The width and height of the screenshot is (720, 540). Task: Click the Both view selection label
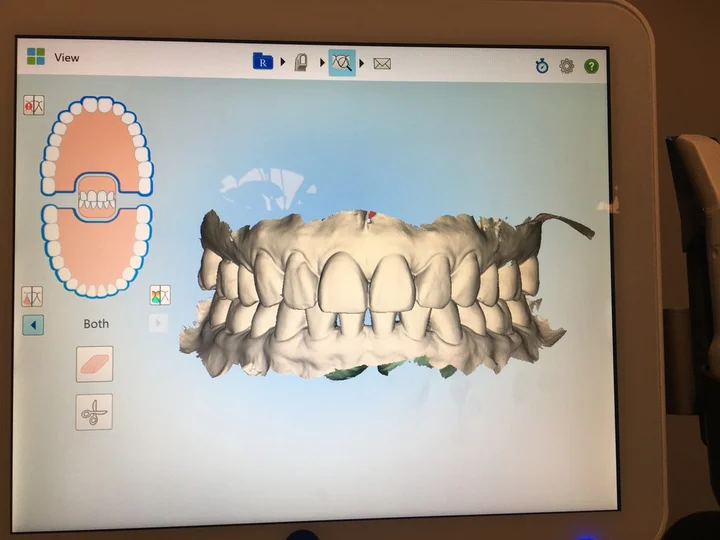click(x=96, y=324)
